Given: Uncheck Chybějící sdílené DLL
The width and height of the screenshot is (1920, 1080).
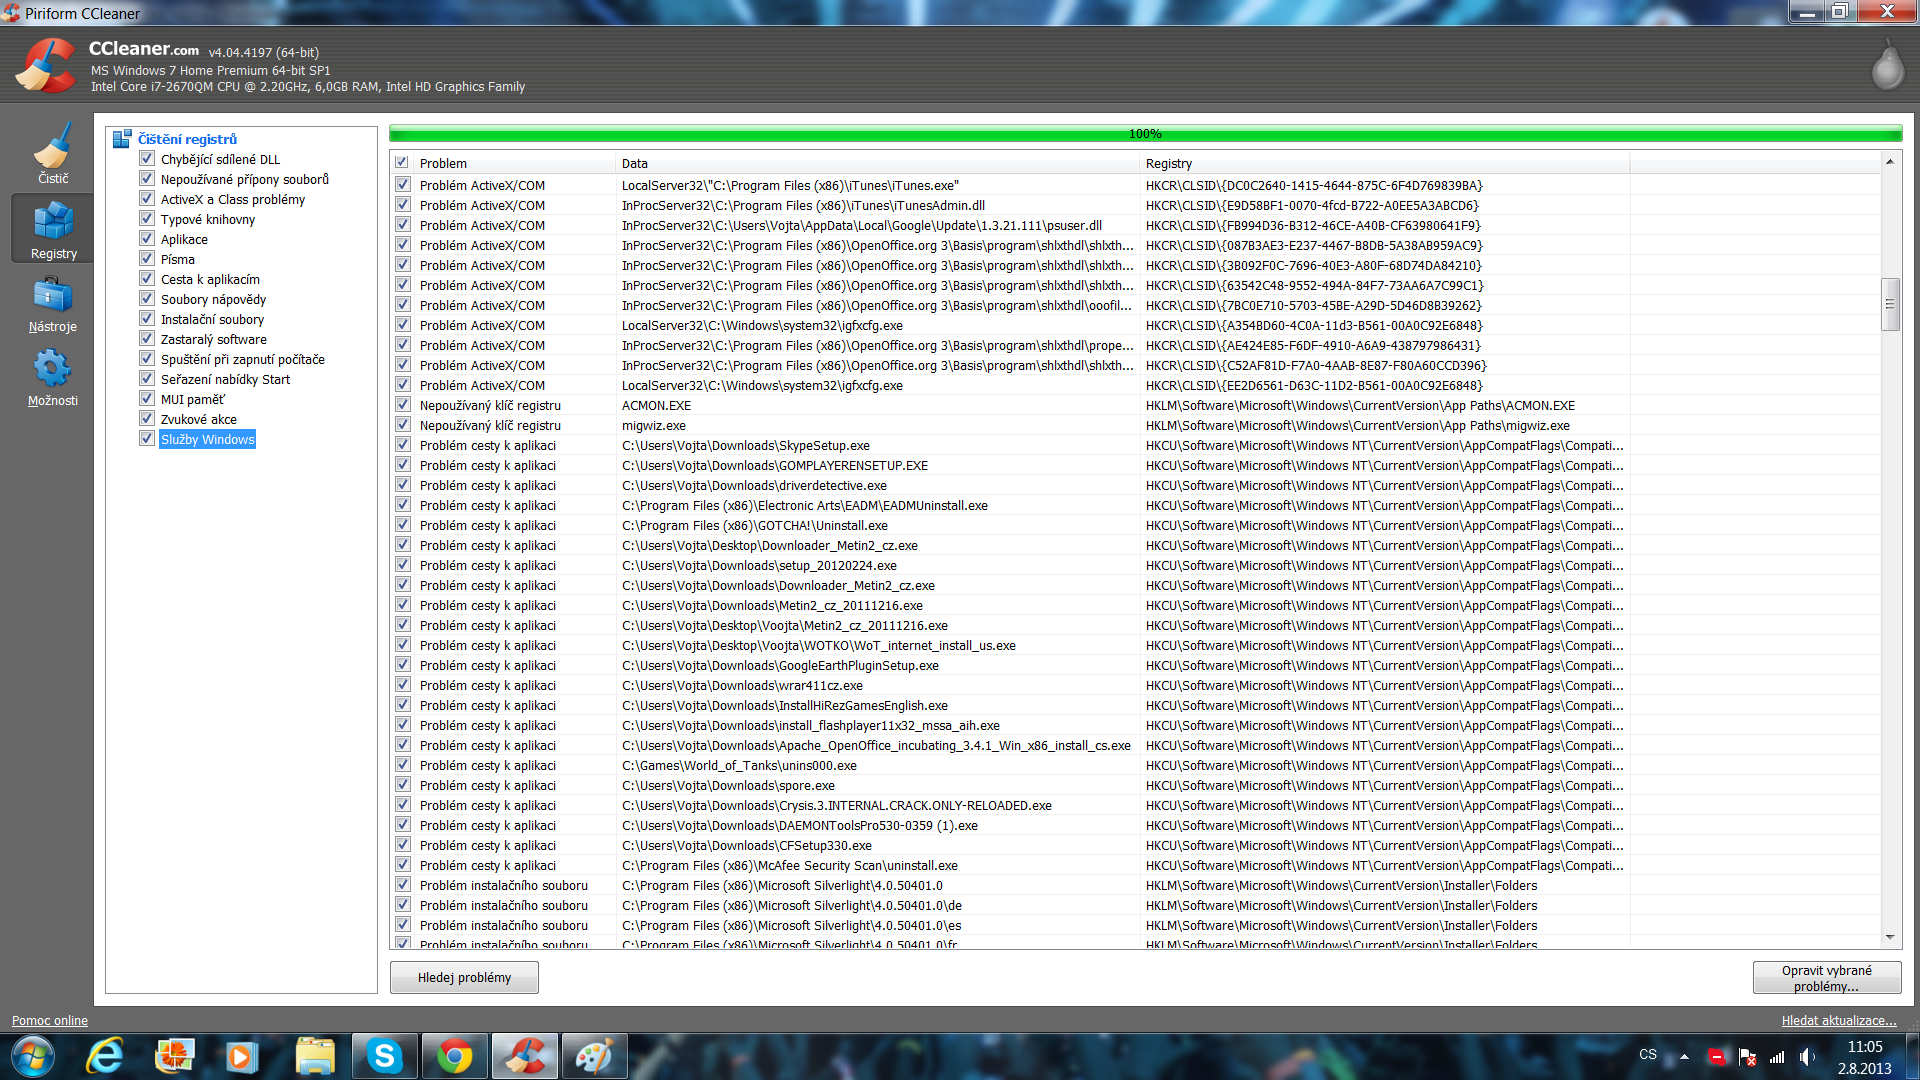Looking at the screenshot, I should 147,159.
